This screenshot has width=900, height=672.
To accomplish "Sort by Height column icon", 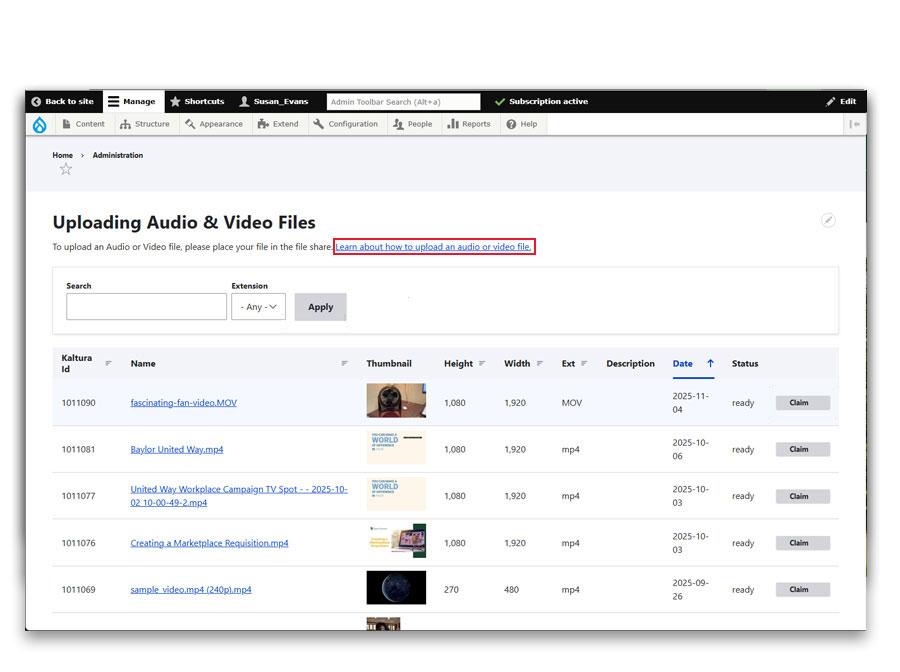I will pos(482,363).
